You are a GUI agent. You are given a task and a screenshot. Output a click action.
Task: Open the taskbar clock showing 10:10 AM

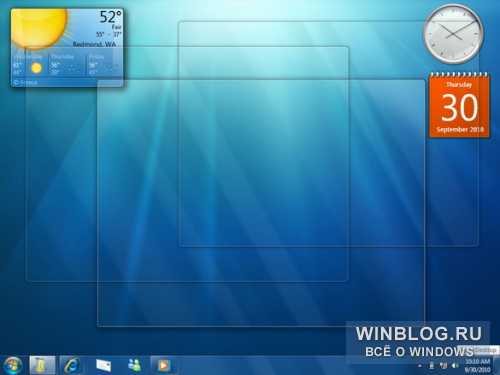478,365
